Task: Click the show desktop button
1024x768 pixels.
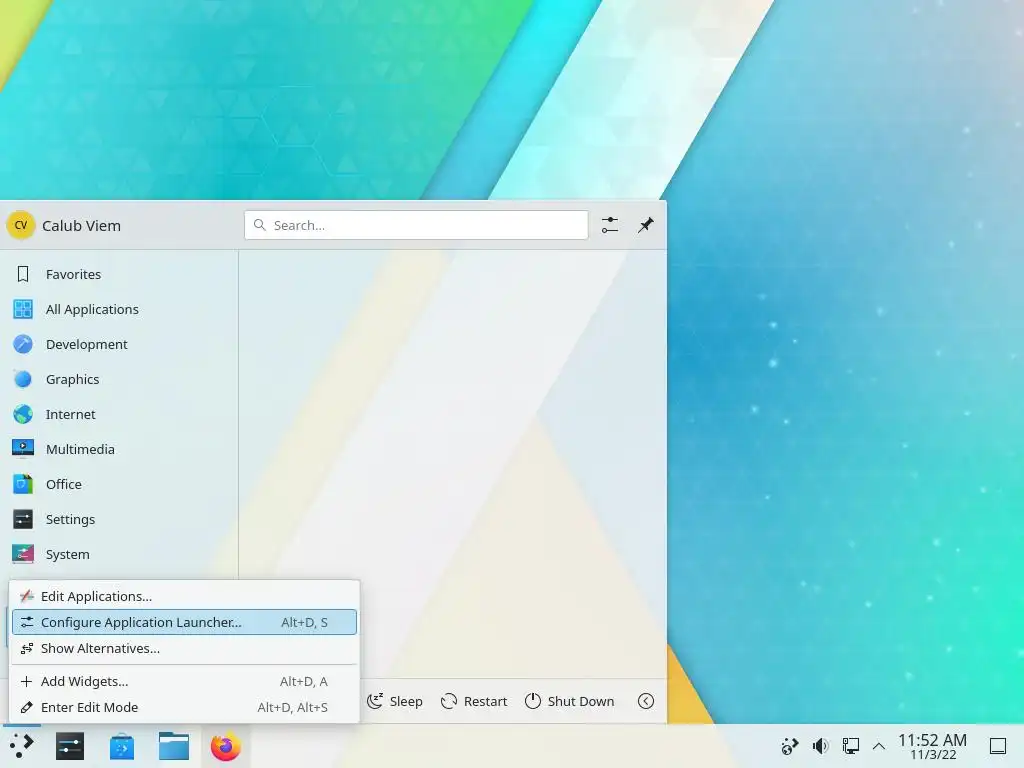Action: point(998,746)
